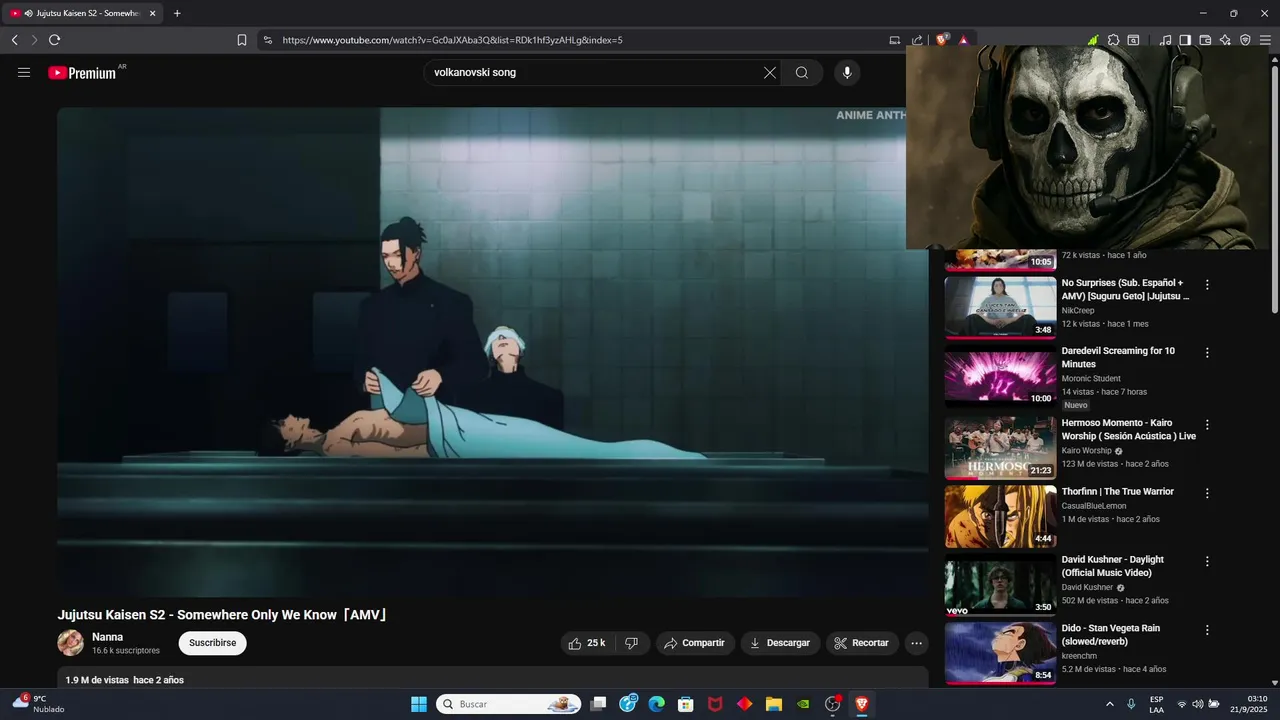Open the Brave main menu hamburger

click(1266, 40)
